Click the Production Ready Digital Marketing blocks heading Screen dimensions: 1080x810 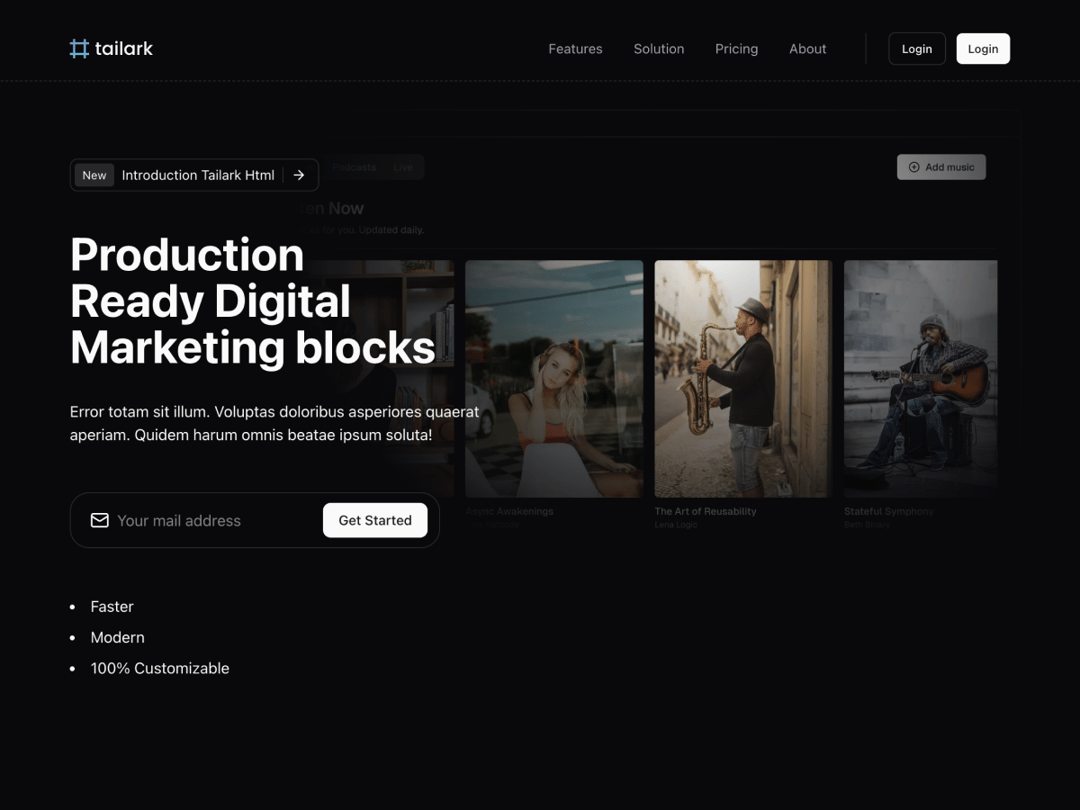pyautogui.click(x=253, y=301)
